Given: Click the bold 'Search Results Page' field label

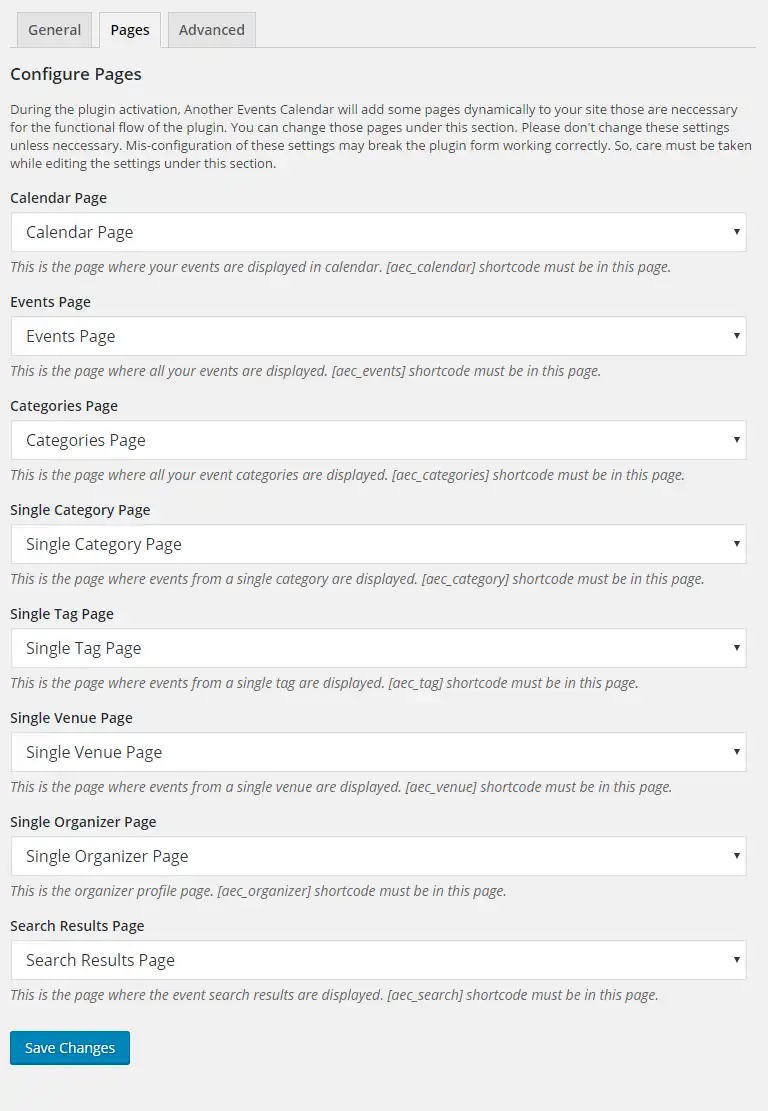Looking at the screenshot, I should click(77, 926).
